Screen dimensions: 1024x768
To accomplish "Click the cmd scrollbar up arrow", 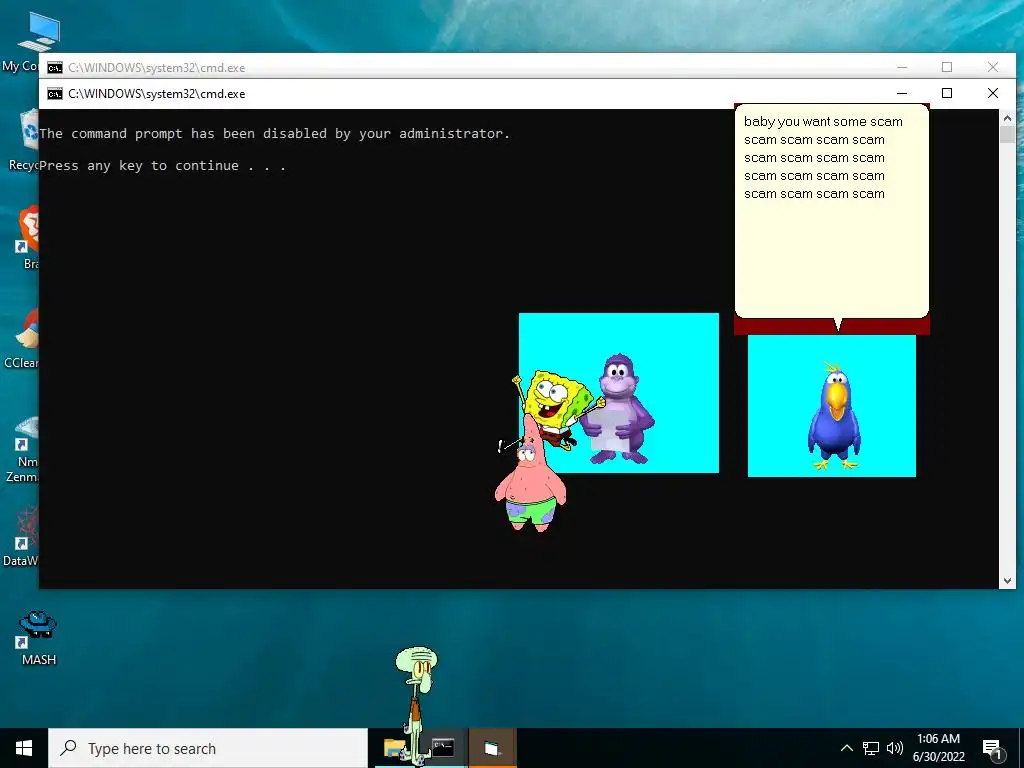I will [x=1007, y=118].
